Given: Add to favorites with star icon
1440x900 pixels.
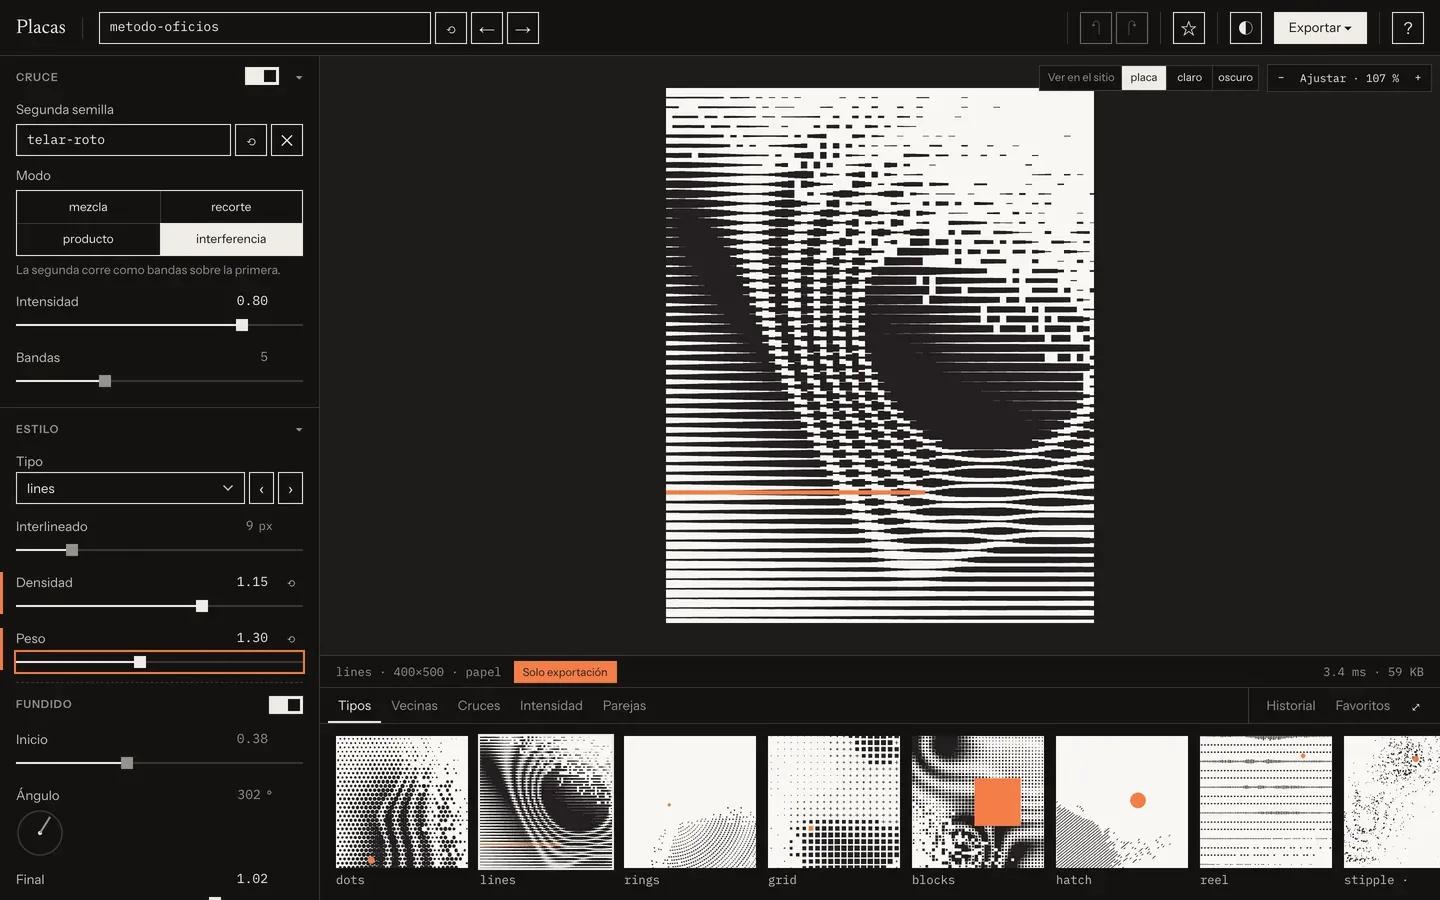Looking at the screenshot, I should tap(1189, 28).
